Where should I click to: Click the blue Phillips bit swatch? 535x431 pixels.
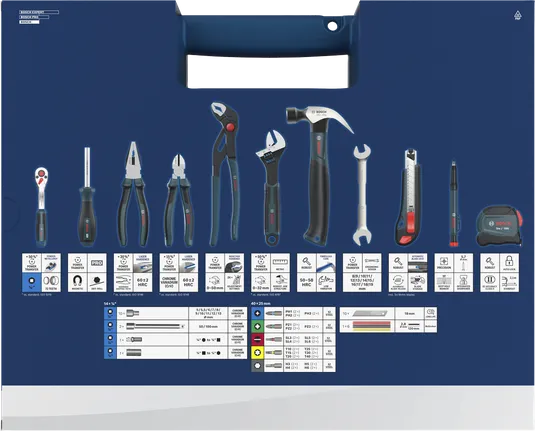pos(258,313)
